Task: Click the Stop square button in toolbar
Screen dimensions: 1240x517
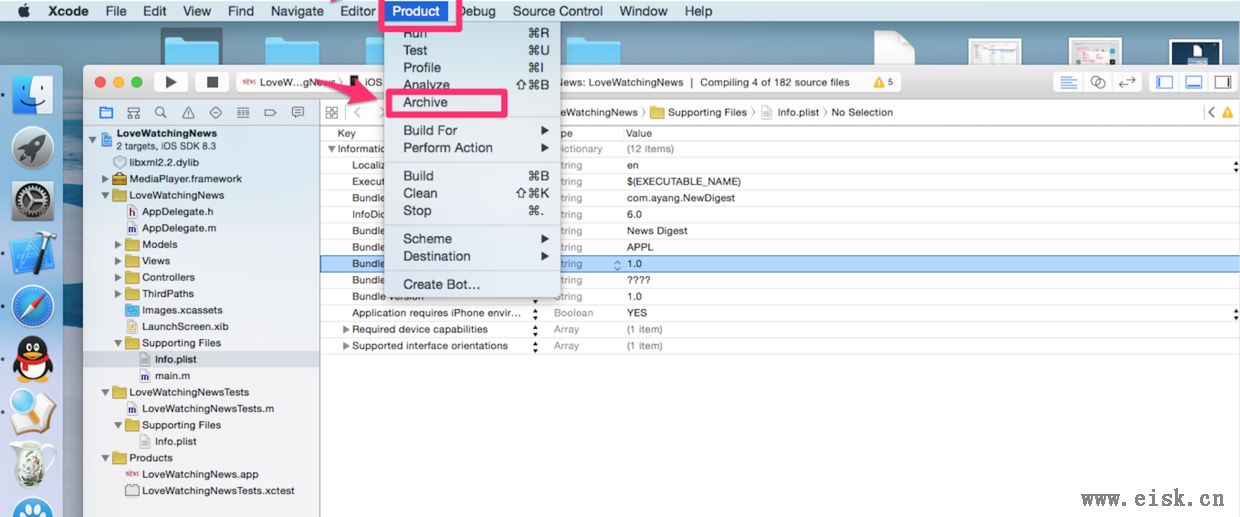Action: 211,82
